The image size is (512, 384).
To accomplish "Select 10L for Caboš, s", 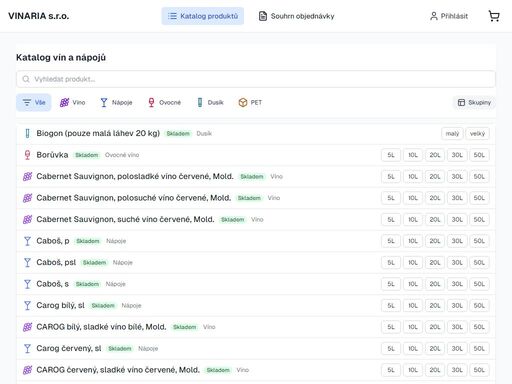I will (x=413, y=284).
